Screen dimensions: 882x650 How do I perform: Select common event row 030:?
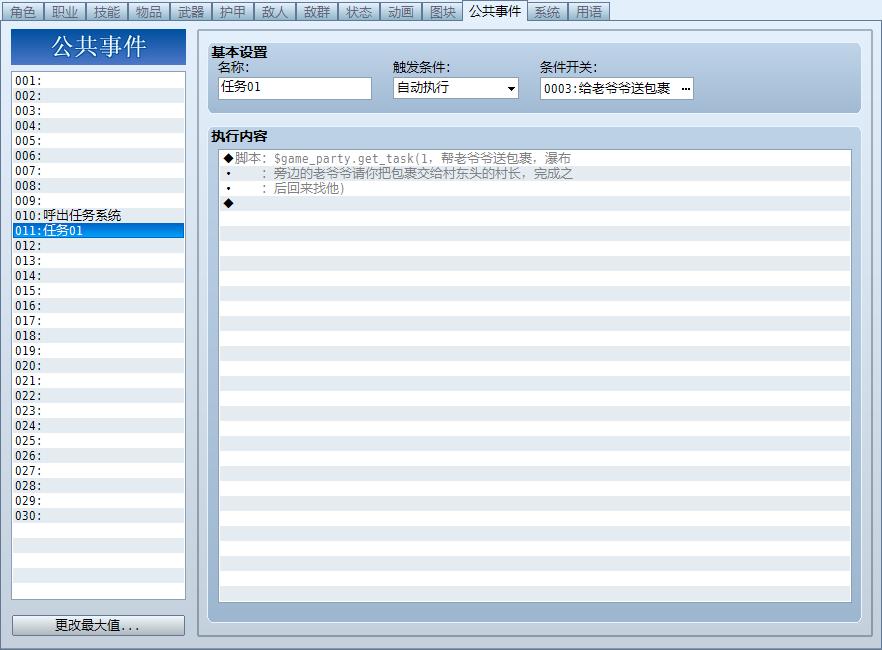pos(98,516)
